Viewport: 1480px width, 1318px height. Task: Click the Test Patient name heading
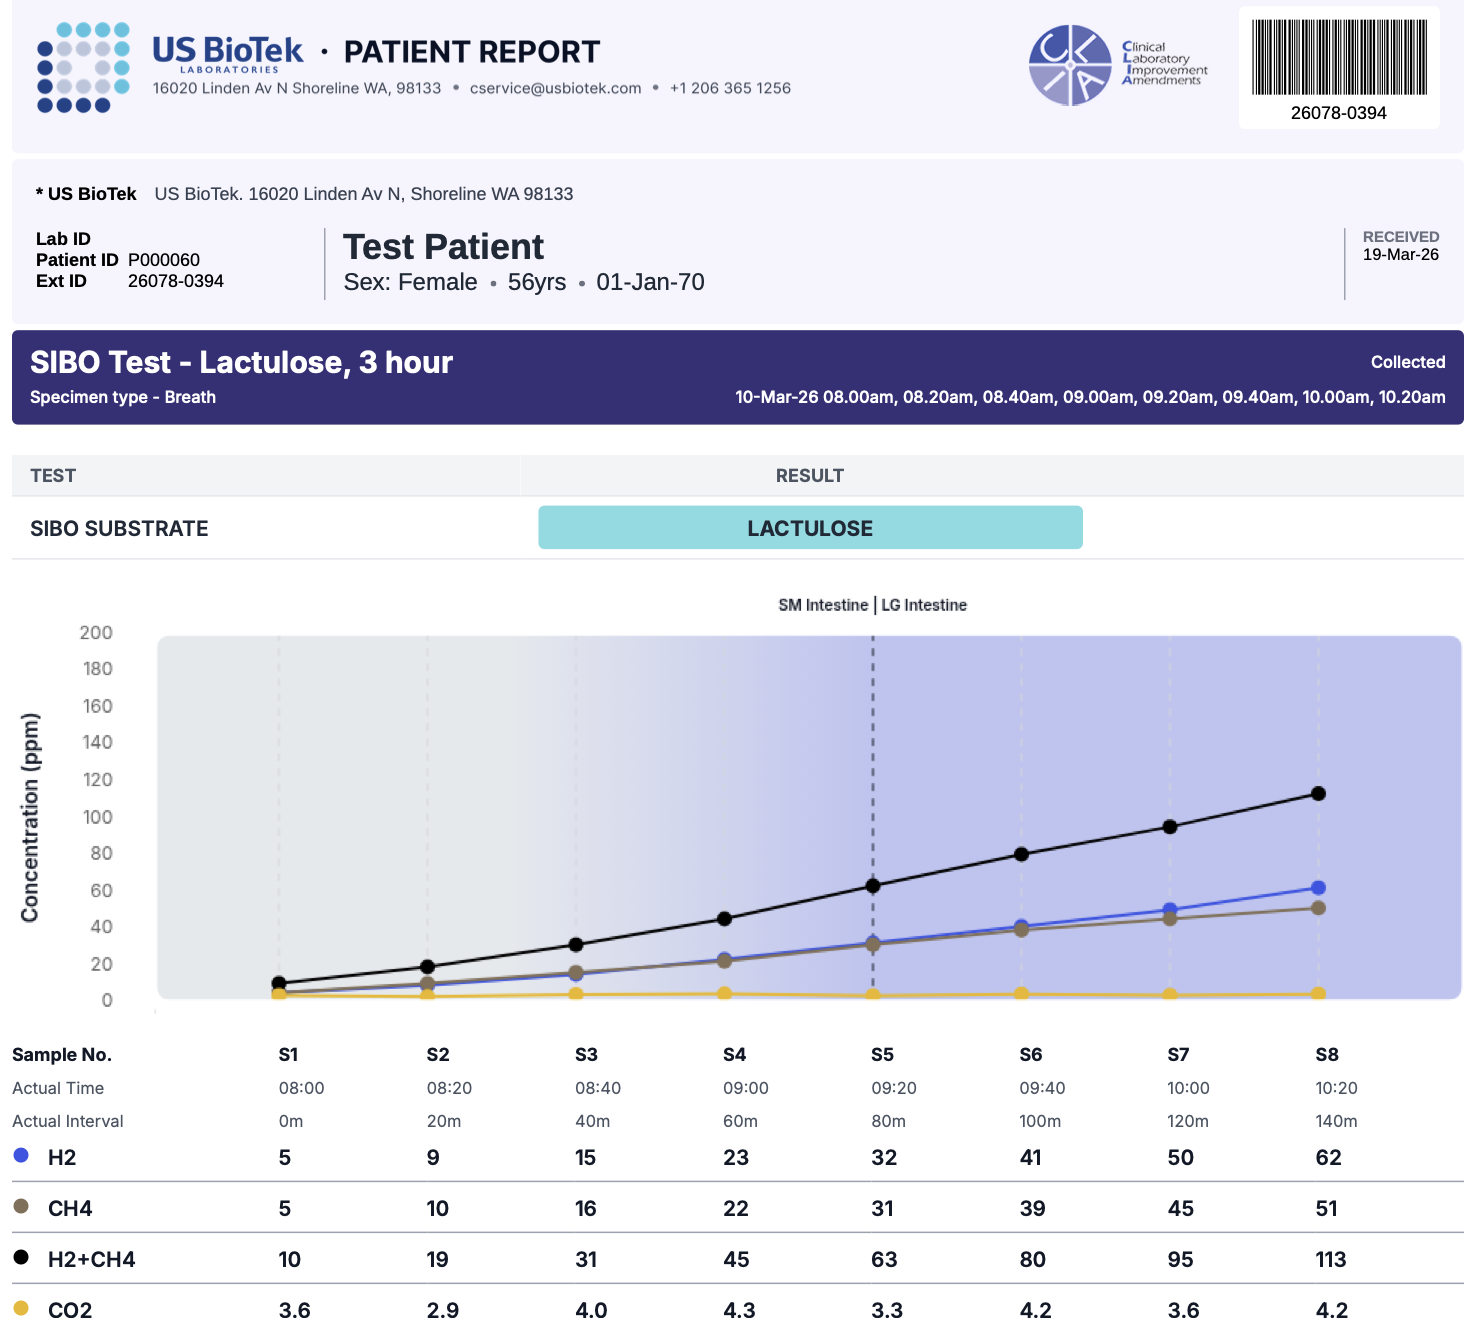pos(443,247)
